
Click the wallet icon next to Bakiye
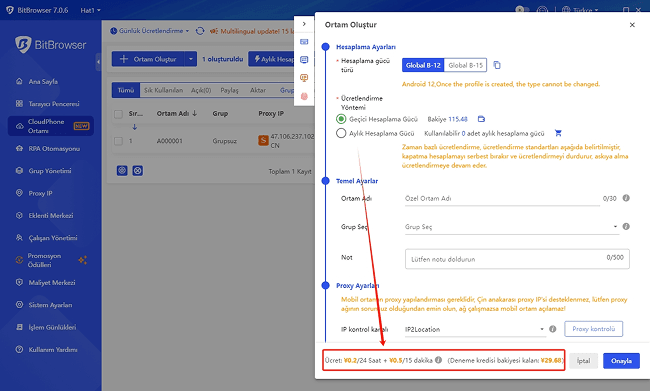pyautogui.click(x=481, y=119)
